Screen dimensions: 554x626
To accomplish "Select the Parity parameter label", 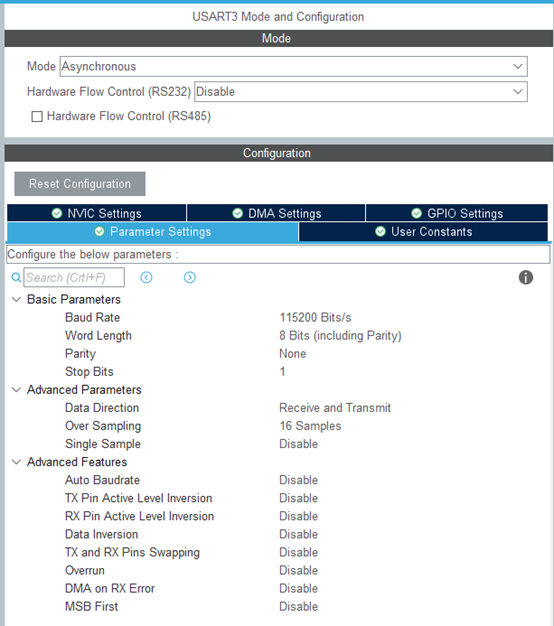I will 81,354.
